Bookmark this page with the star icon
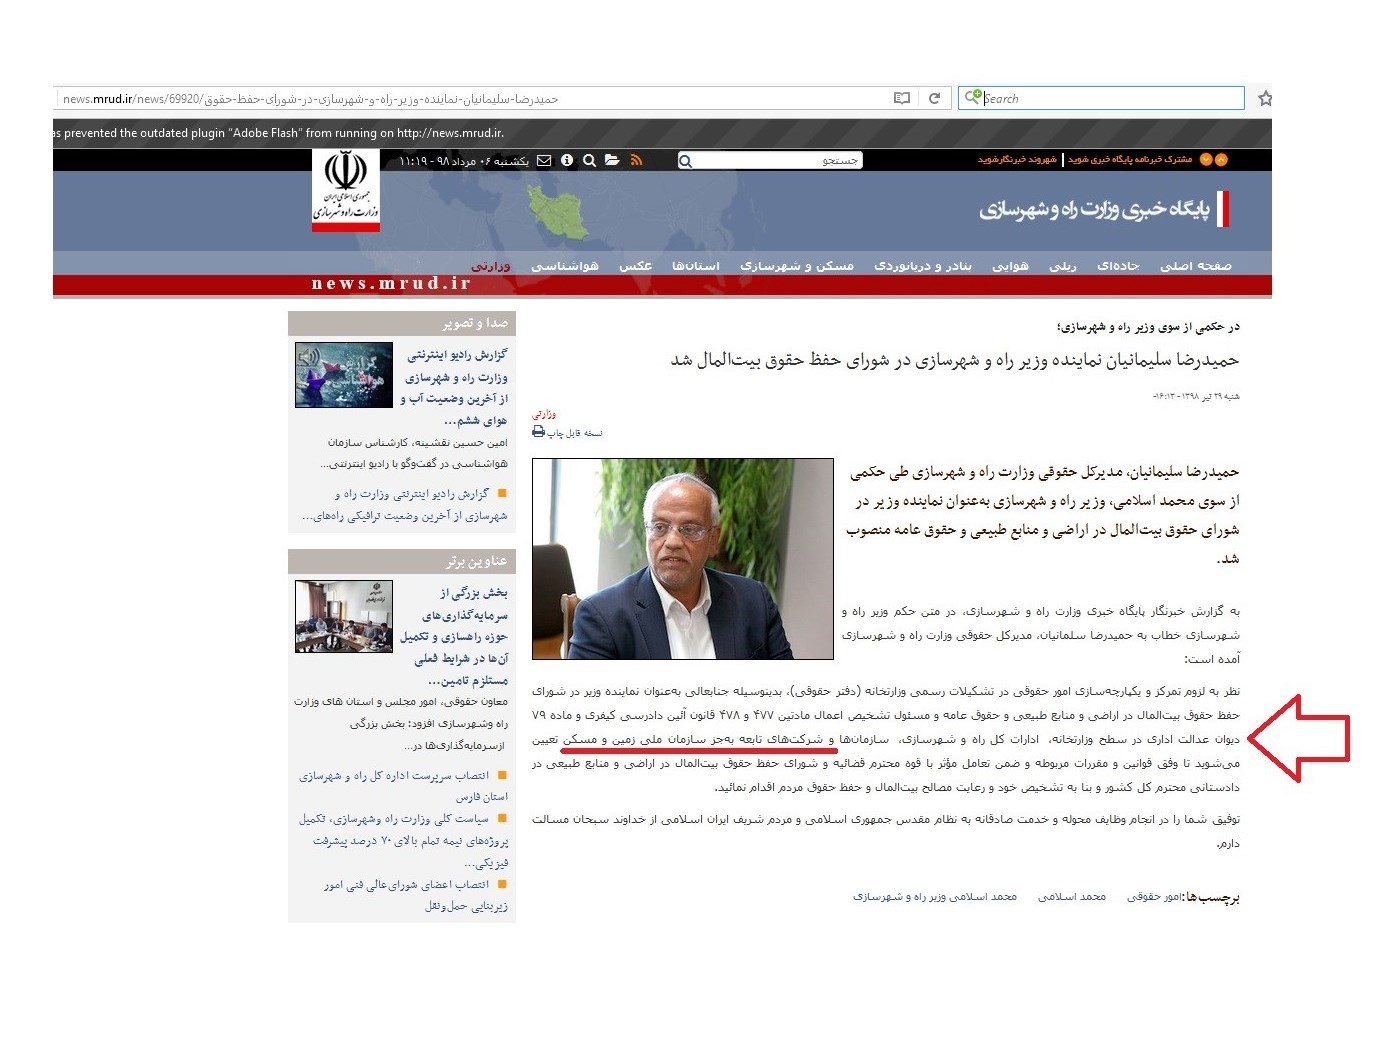 pyautogui.click(x=1265, y=98)
